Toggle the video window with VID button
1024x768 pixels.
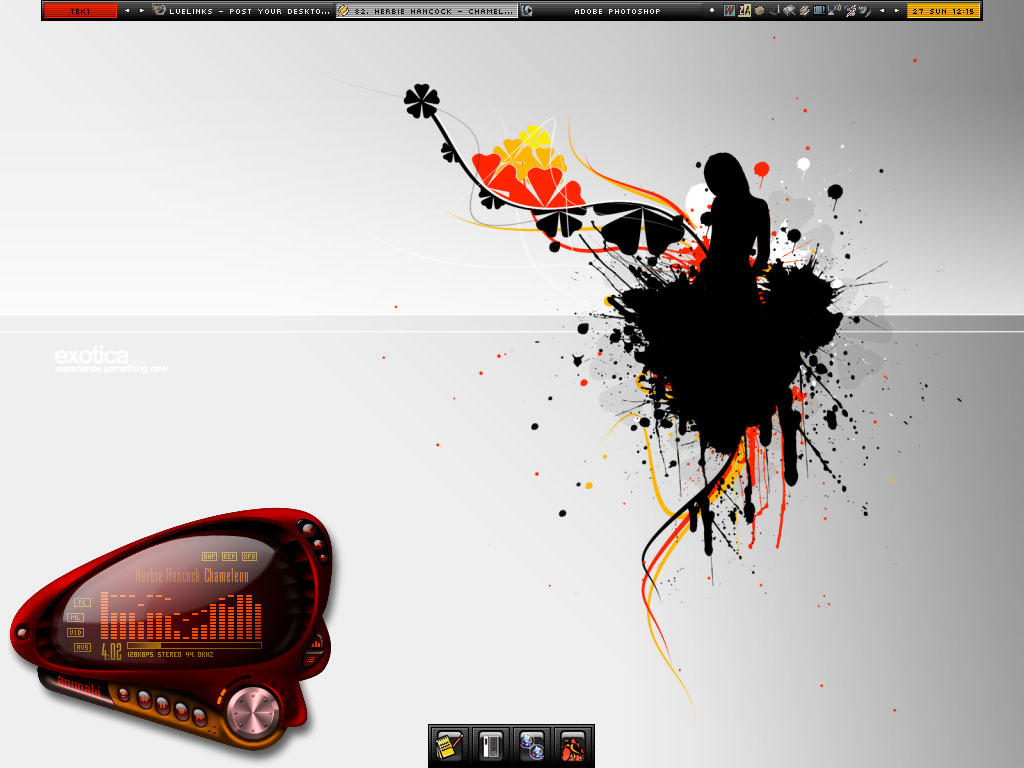tap(75, 632)
